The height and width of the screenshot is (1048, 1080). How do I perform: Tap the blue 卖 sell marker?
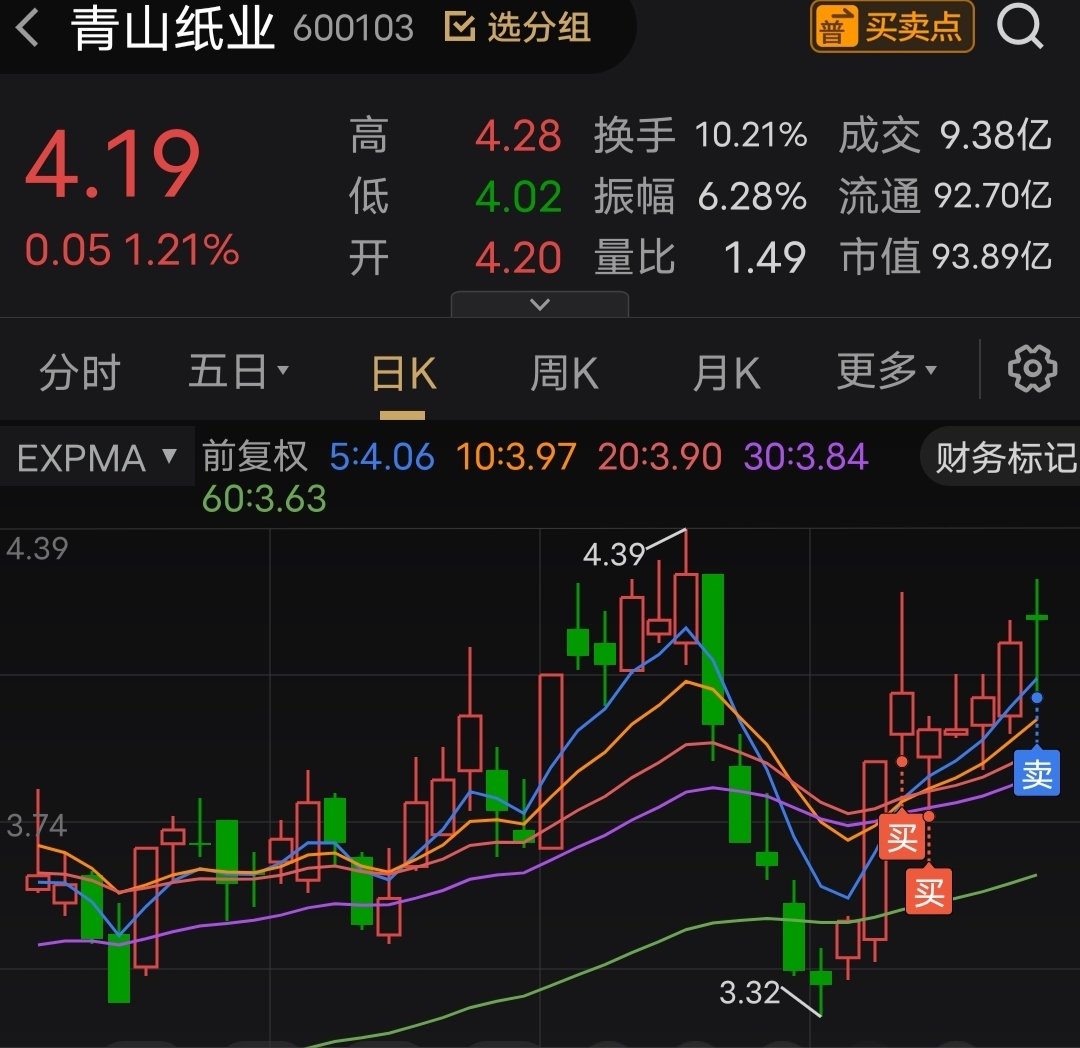click(1037, 774)
